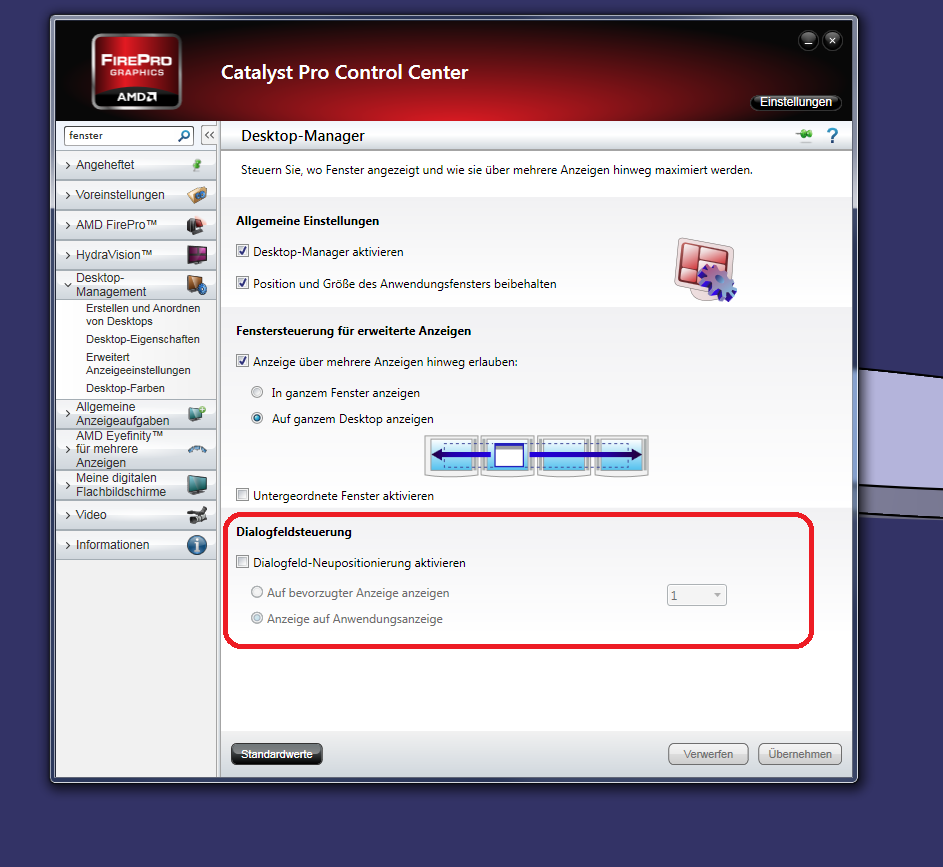Select Auf ganzem Desktop anzeigen
Viewport: 943px width, 867px height.
[x=257, y=418]
